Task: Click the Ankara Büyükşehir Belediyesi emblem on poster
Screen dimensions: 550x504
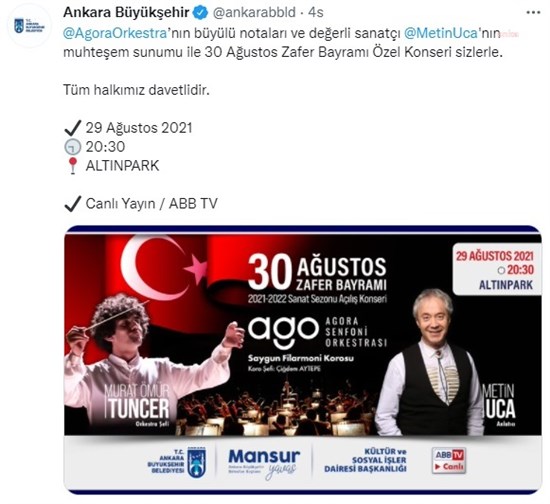Action: pyautogui.click(x=196, y=462)
